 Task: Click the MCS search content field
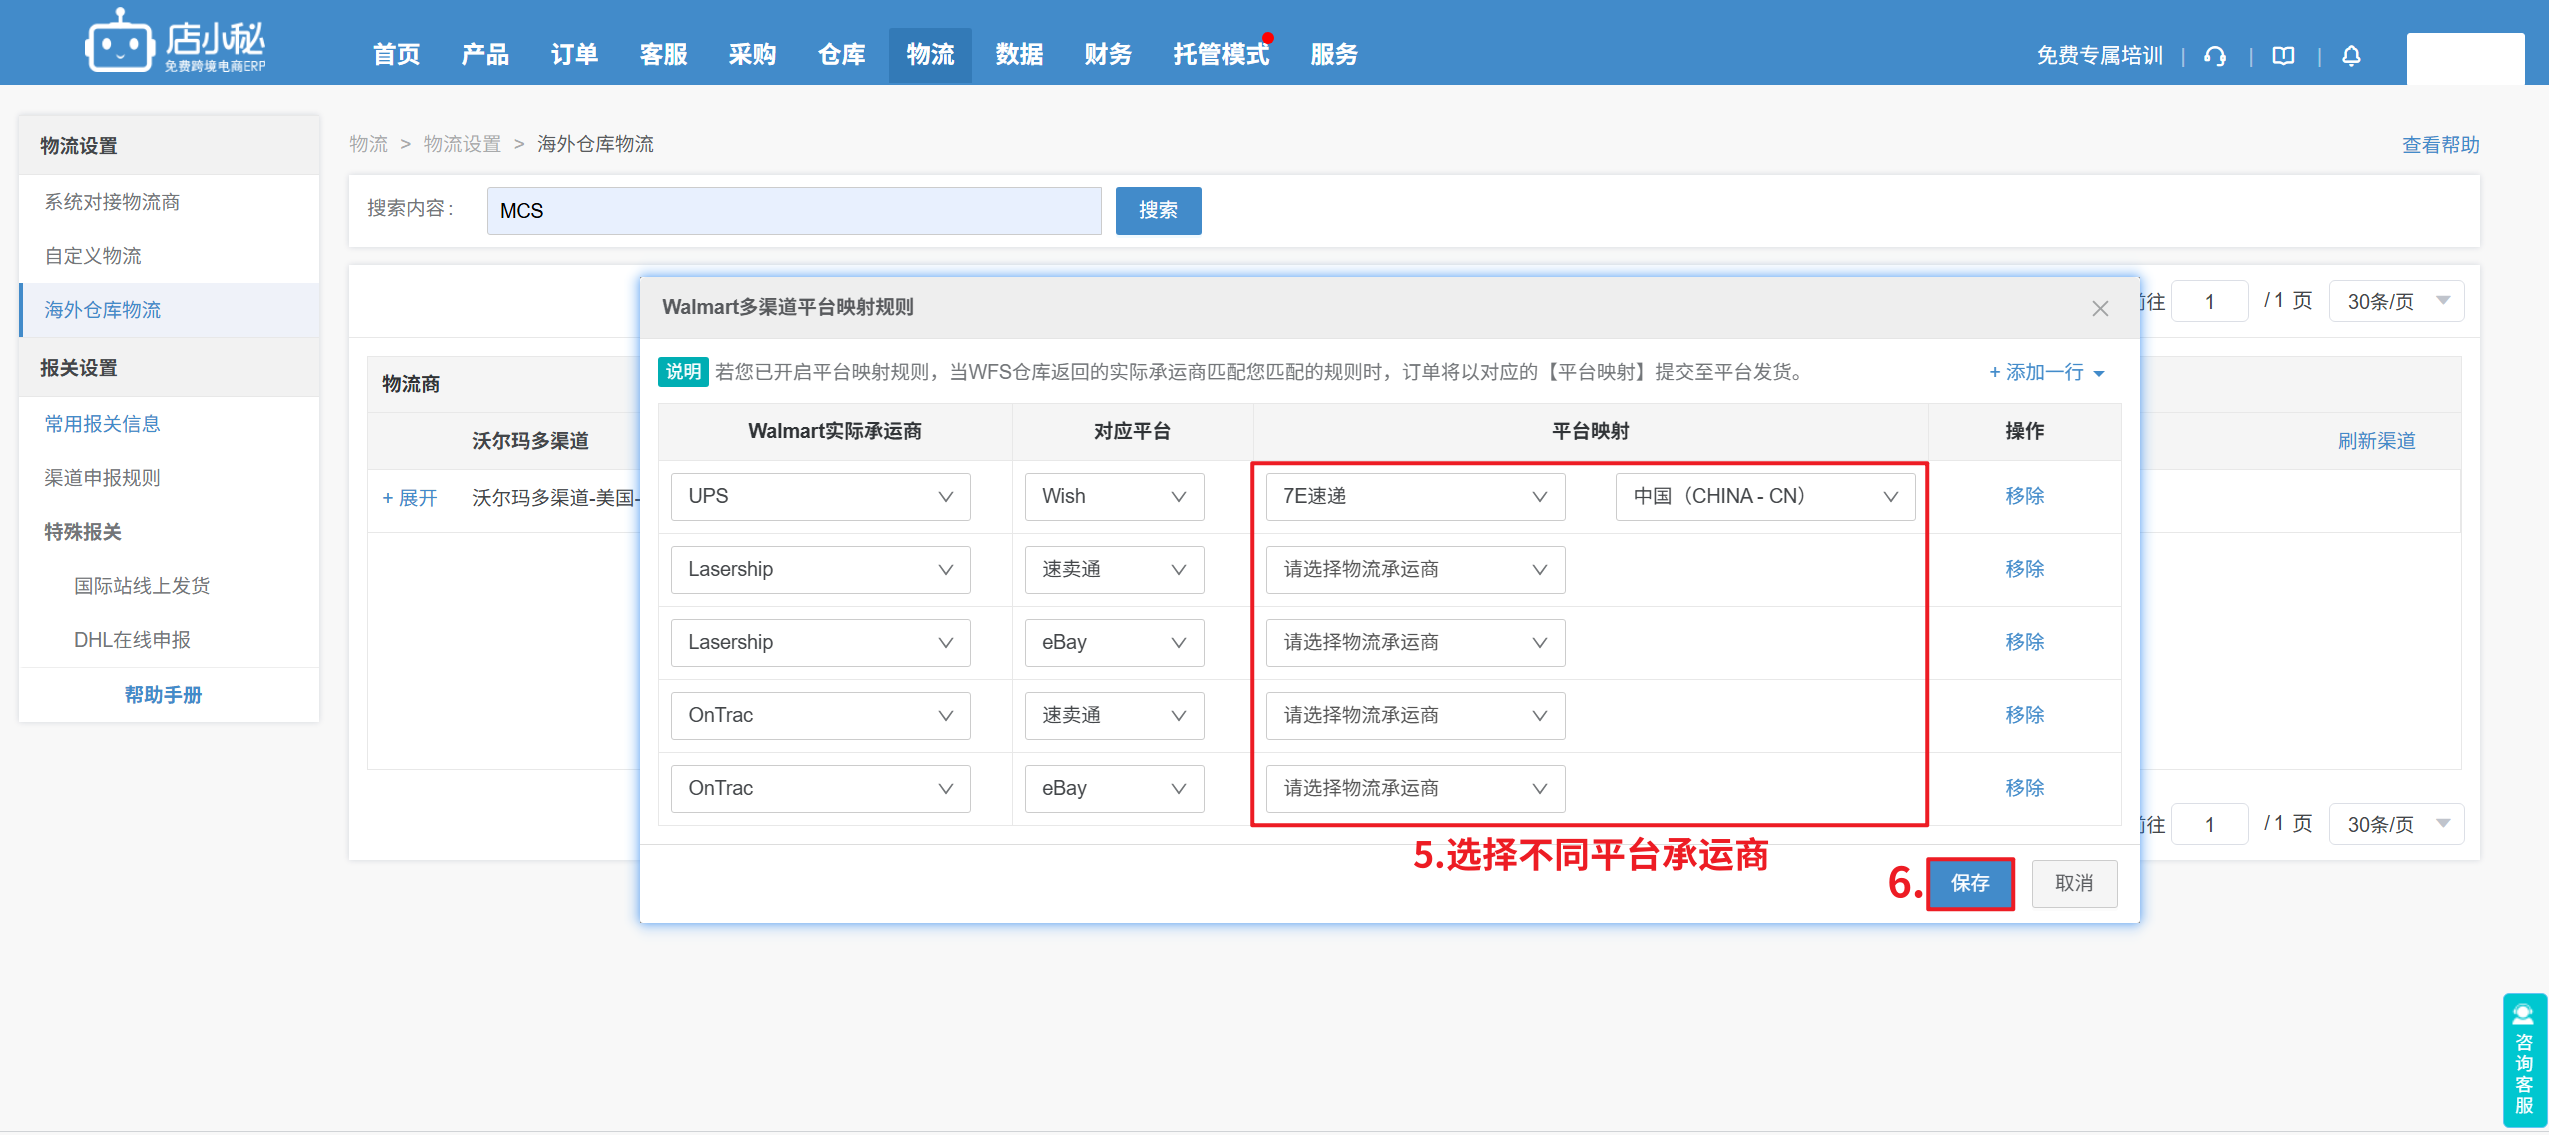[x=793, y=211]
